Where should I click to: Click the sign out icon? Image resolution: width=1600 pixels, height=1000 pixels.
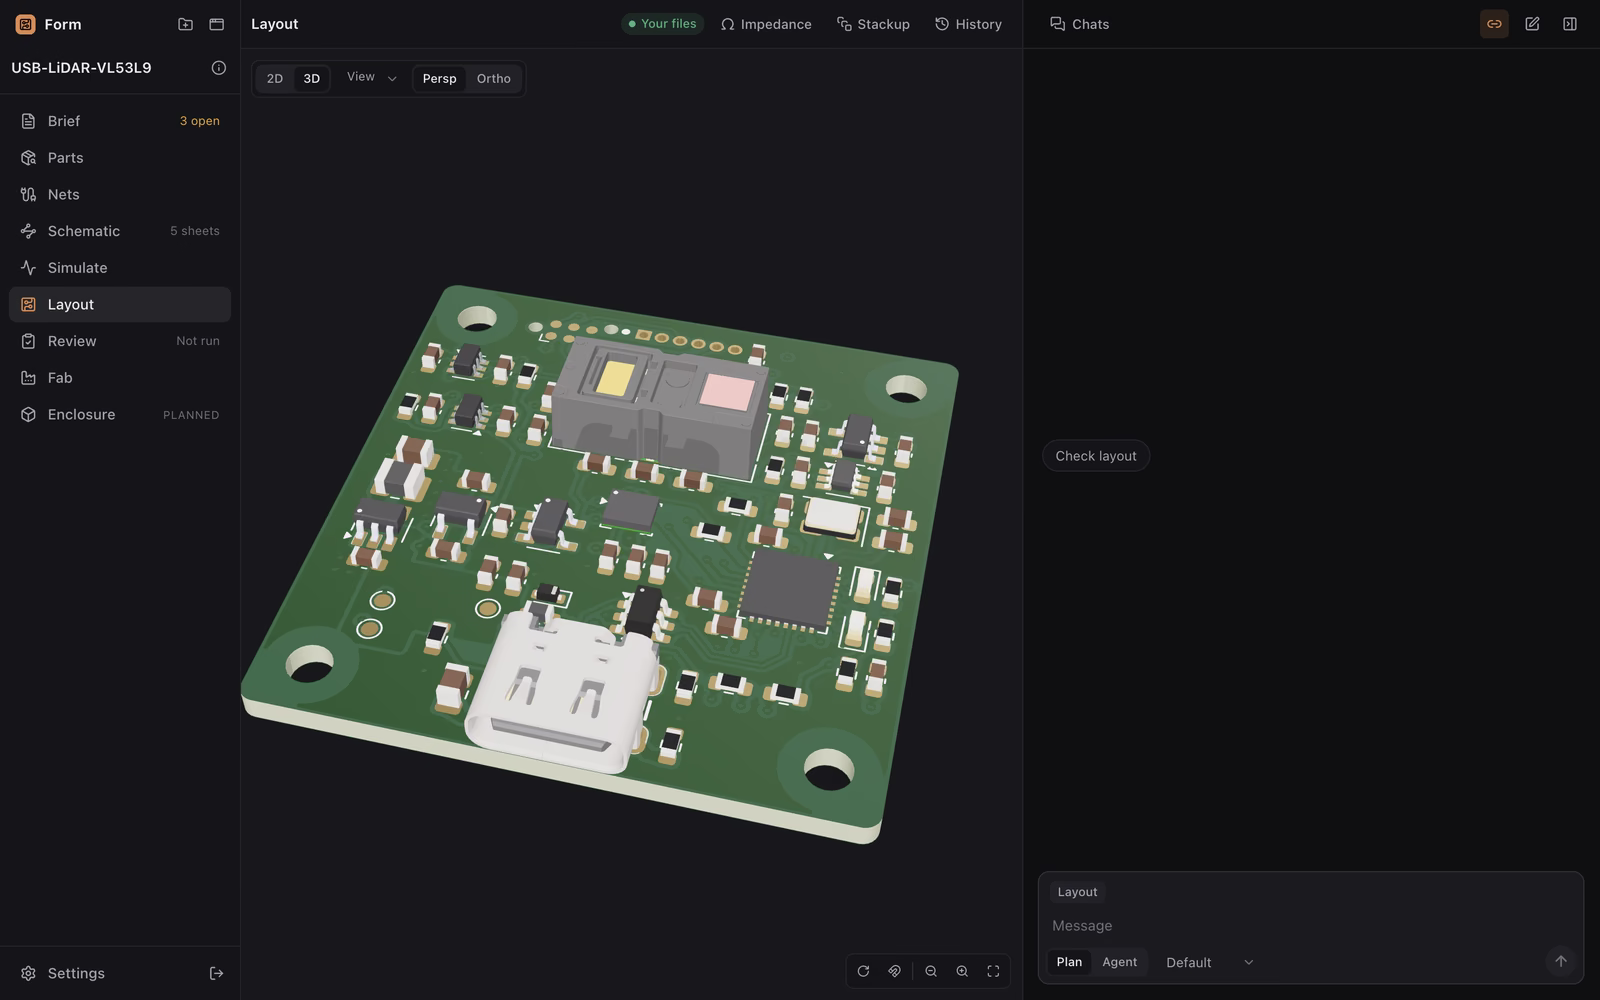point(216,973)
